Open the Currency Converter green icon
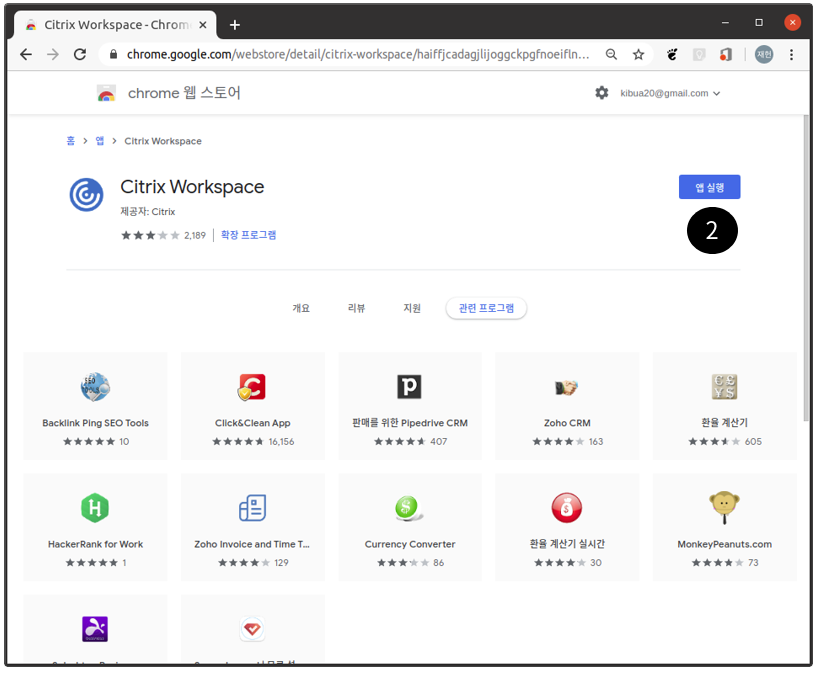Image resolution: width=819 pixels, height=673 pixels. (x=409, y=508)
